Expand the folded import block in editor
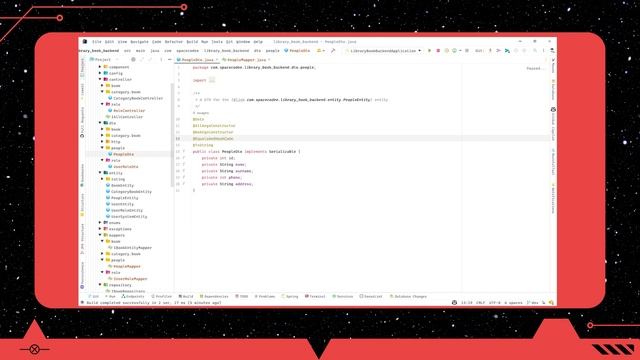The height and width of the screenshot is (360, 640). pos(212,80)
